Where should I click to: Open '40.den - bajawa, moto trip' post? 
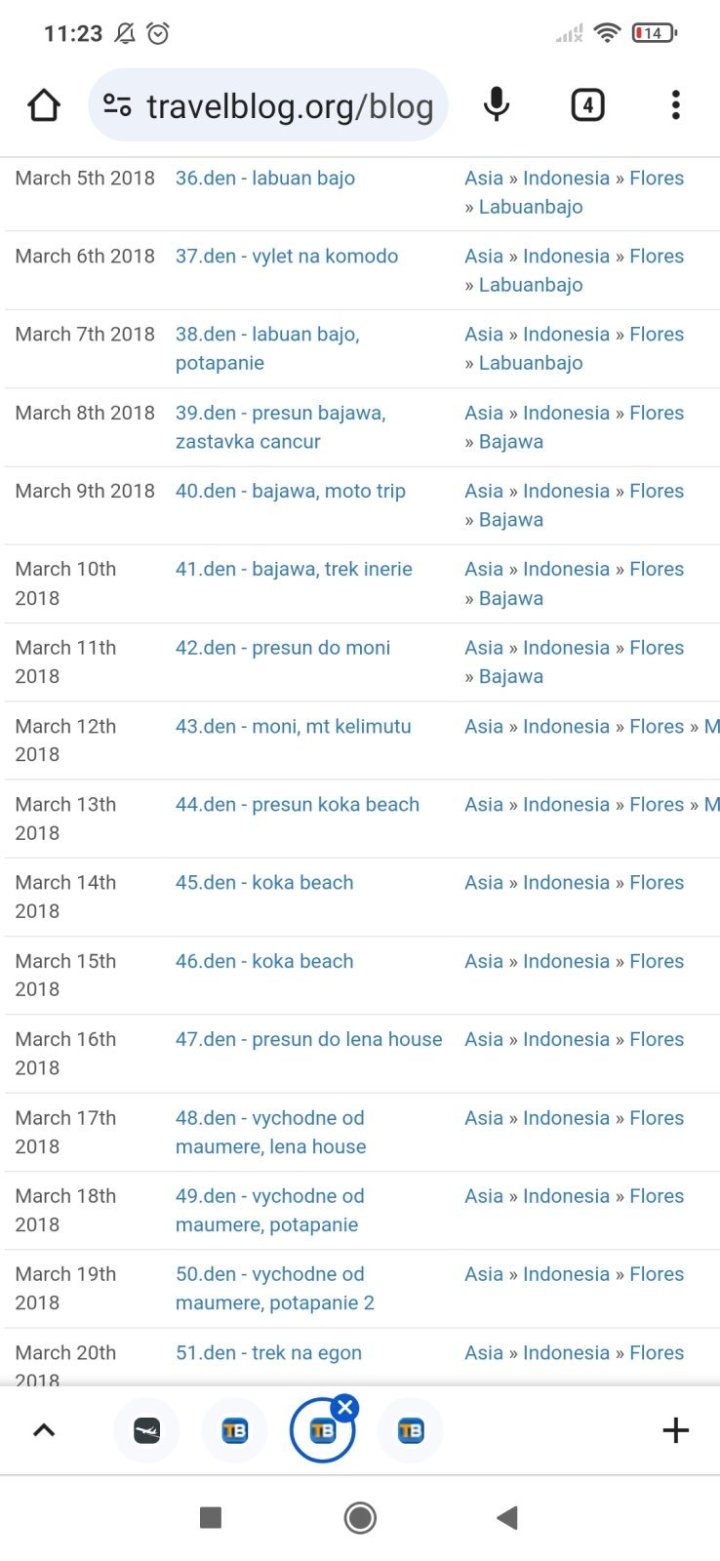coord(290,491)
